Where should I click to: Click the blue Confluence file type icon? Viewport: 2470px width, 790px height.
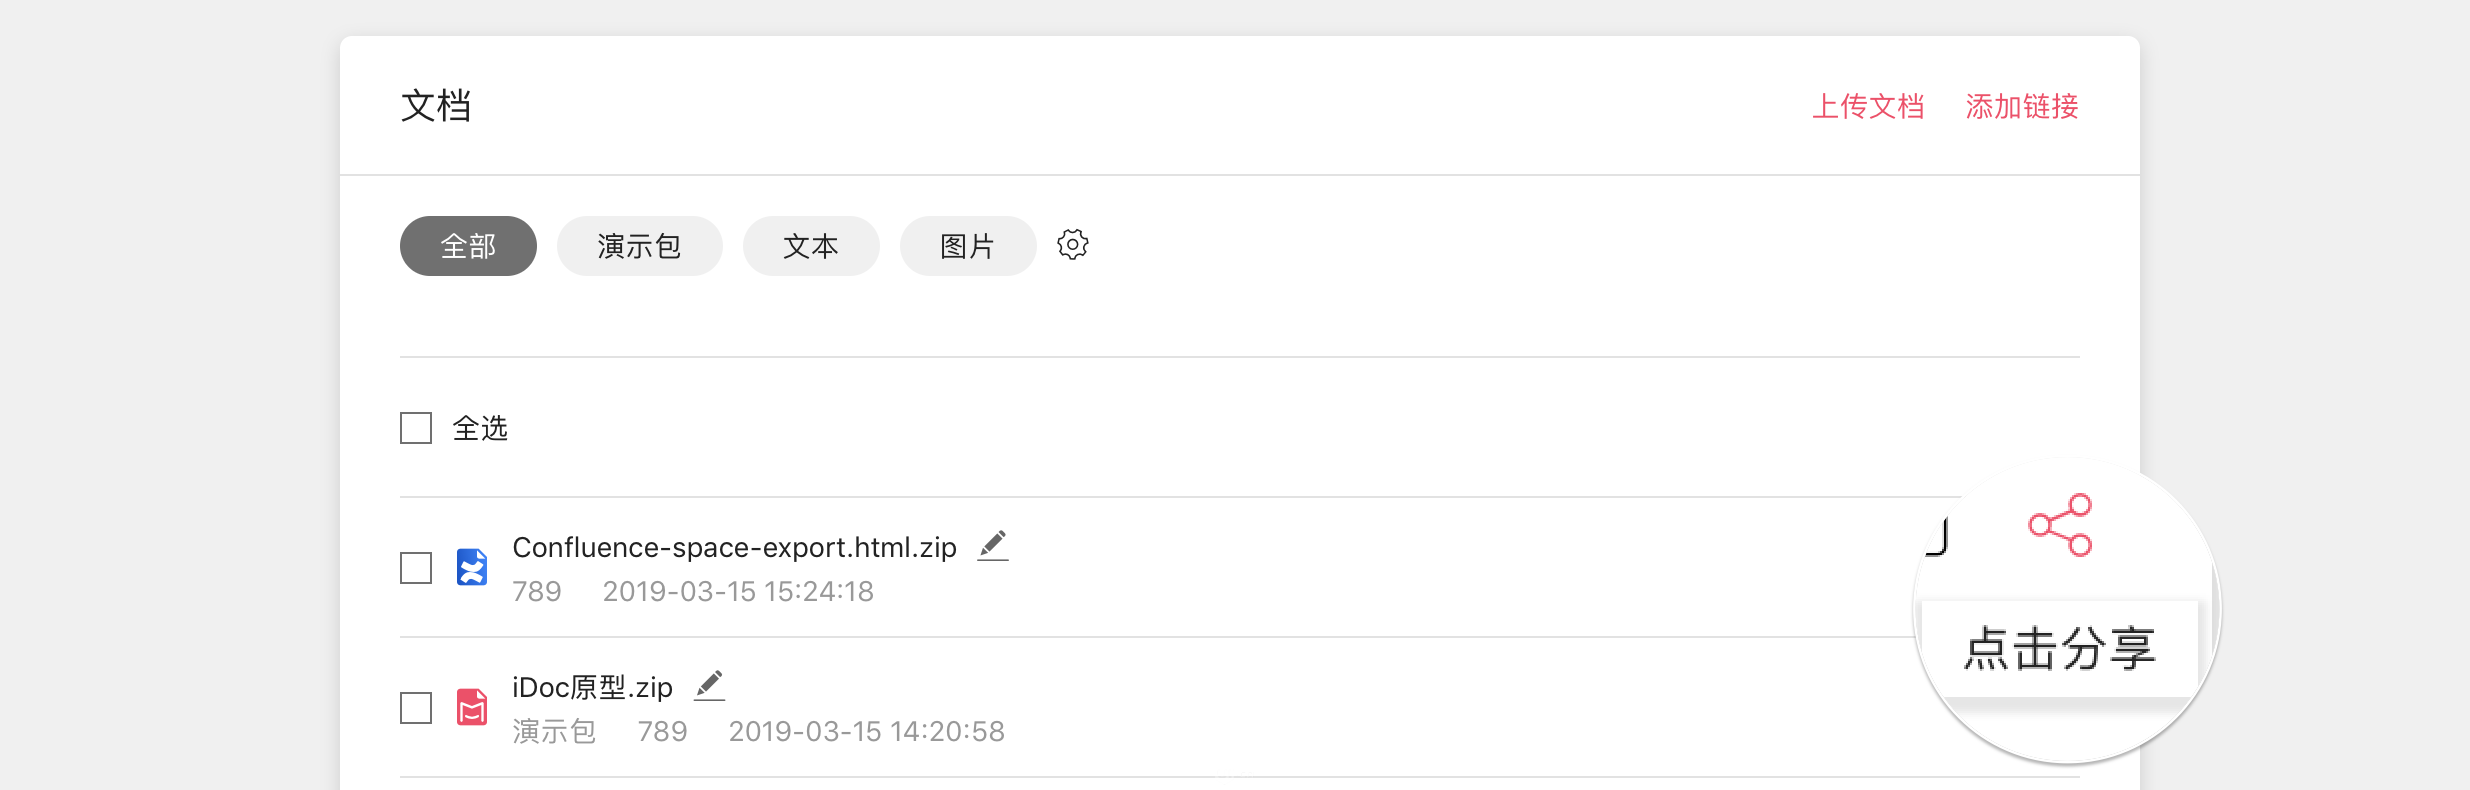pos(472,567)
